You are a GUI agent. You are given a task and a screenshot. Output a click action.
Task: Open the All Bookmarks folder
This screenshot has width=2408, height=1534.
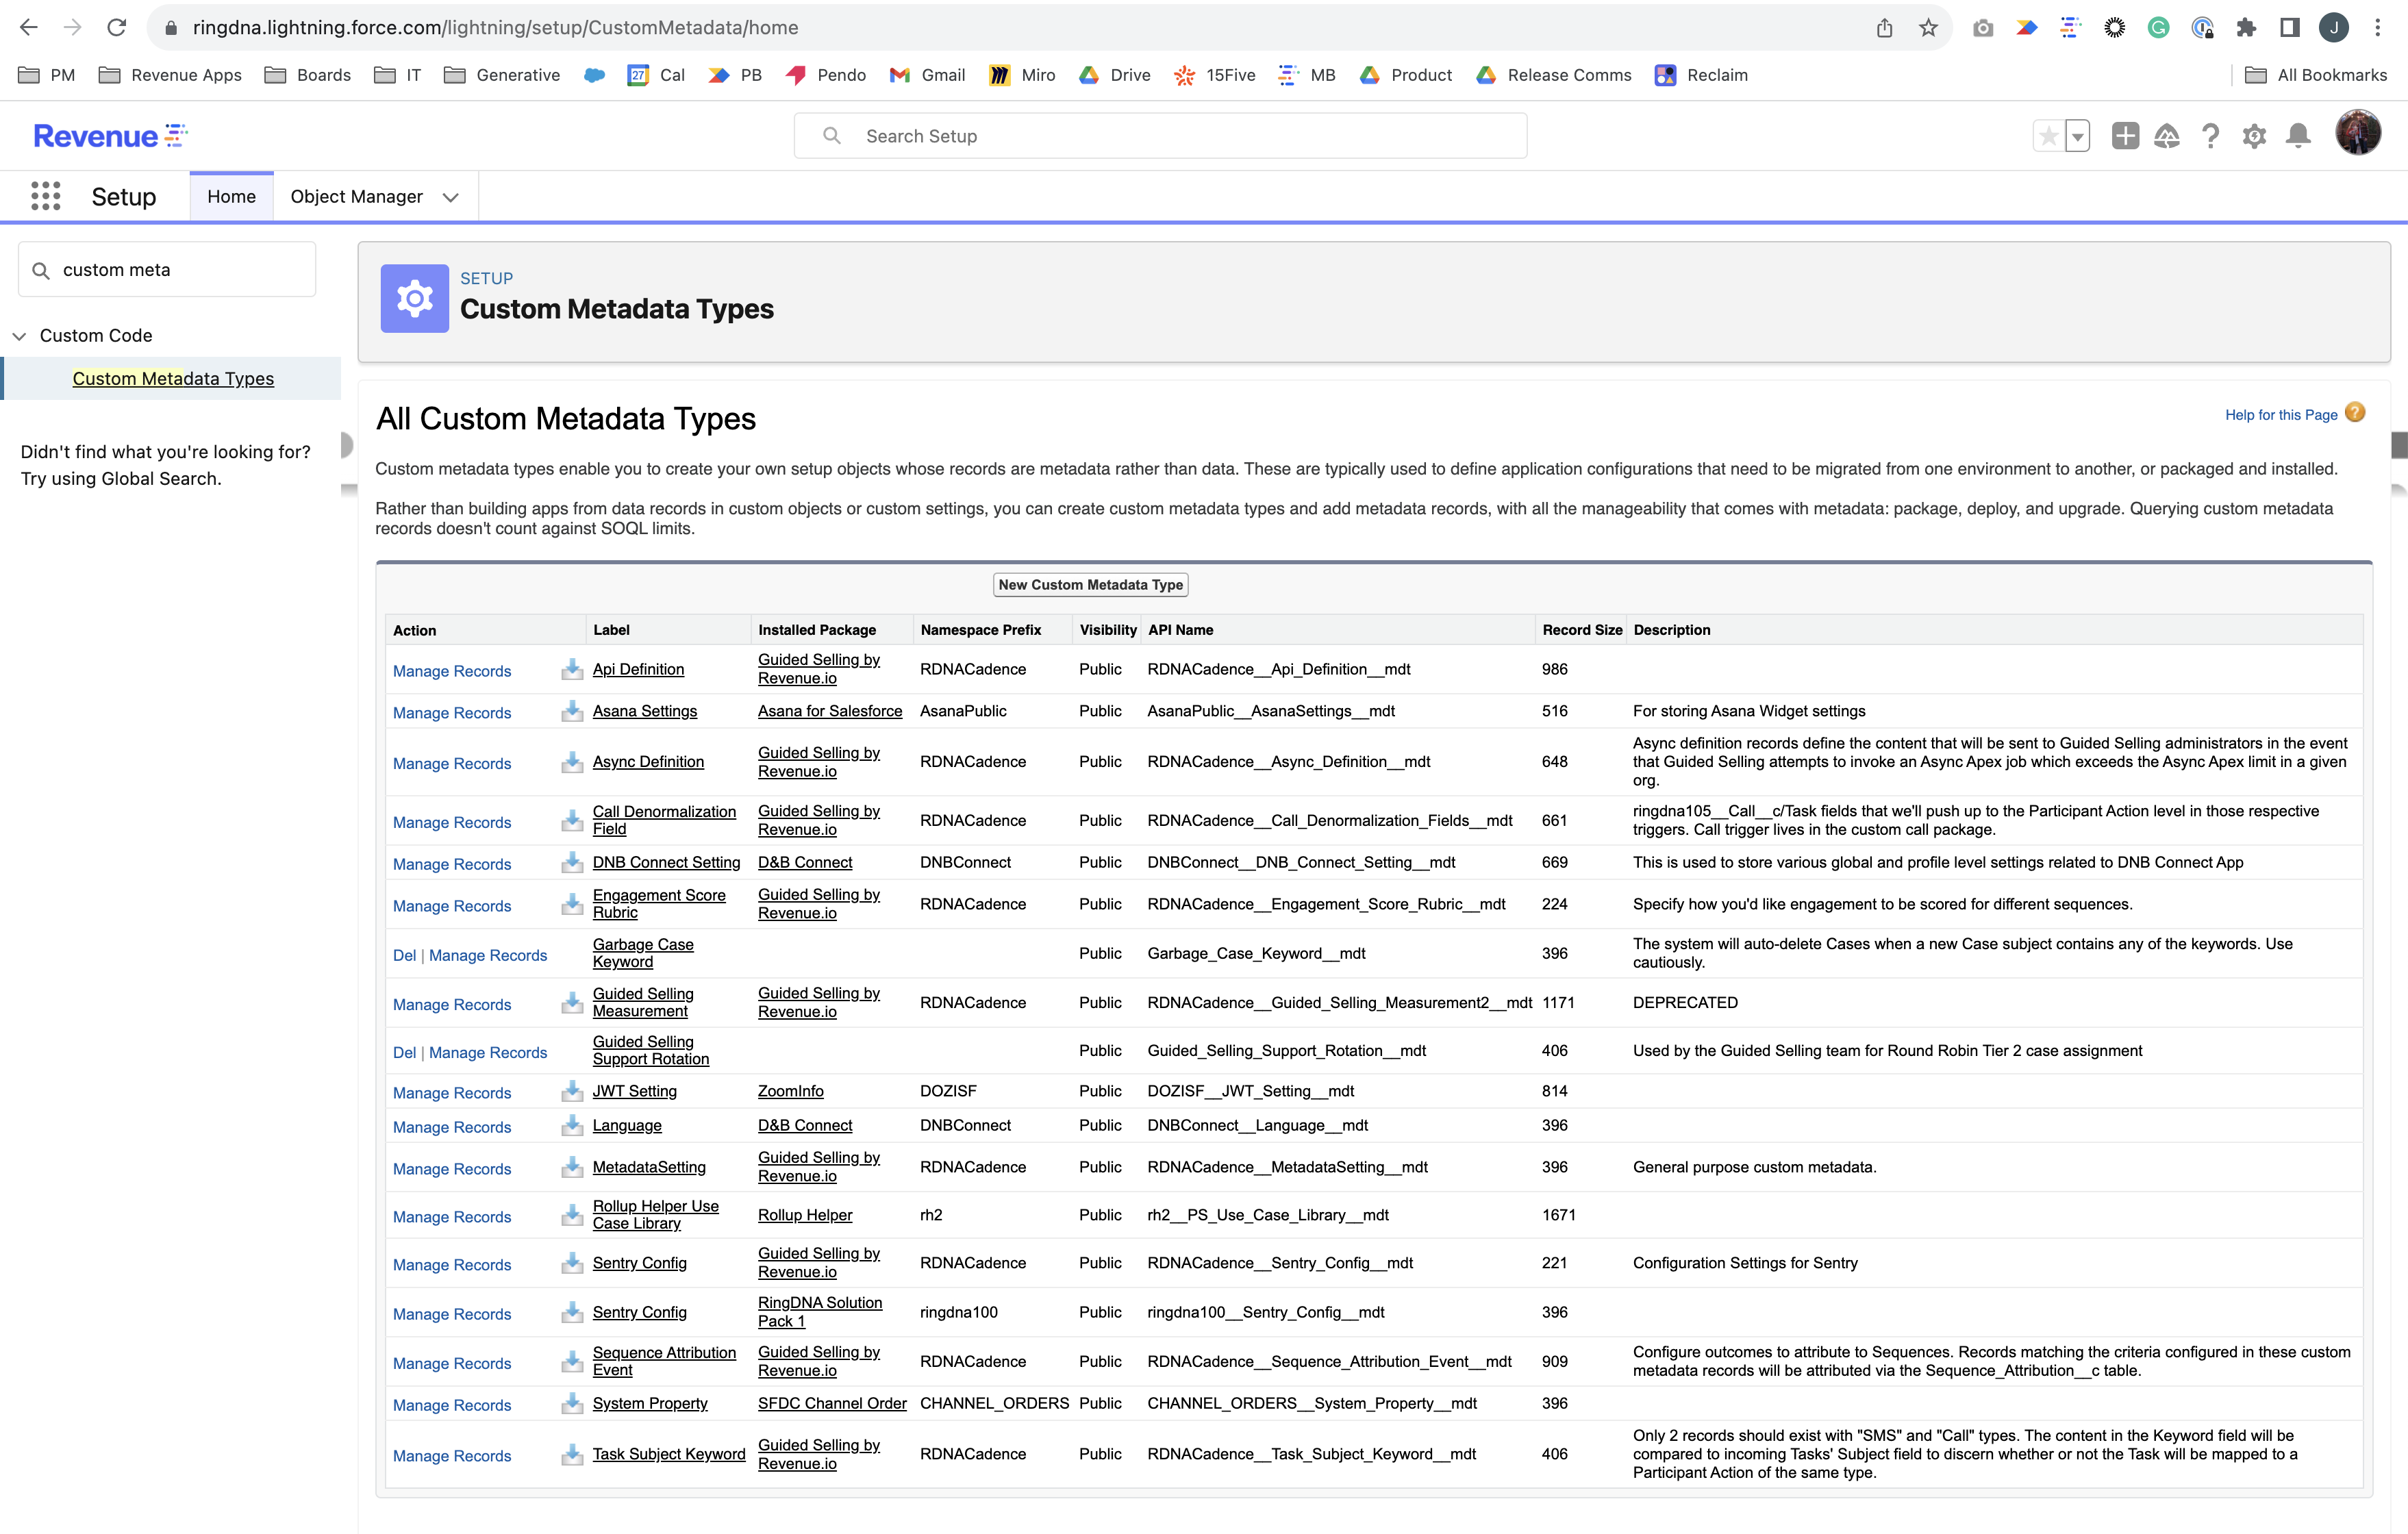(x=2315, y=75)
